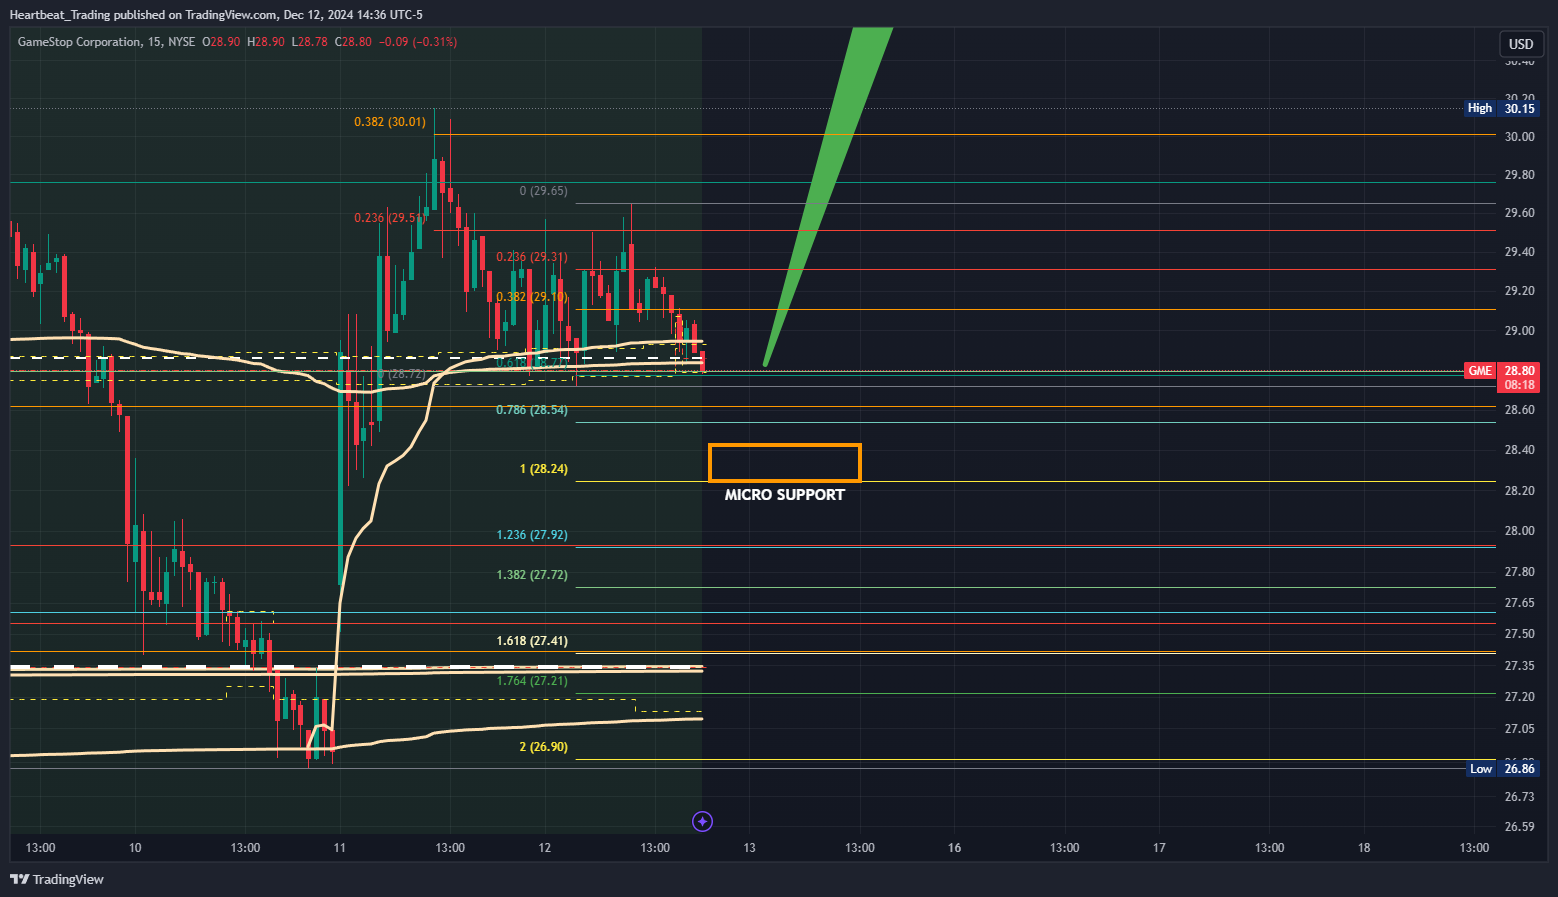Select the 0.382 (30.01) Fibonacci label
This screenshot has width=1558, height=897.
pyautogui.click(x=390, y=122)
